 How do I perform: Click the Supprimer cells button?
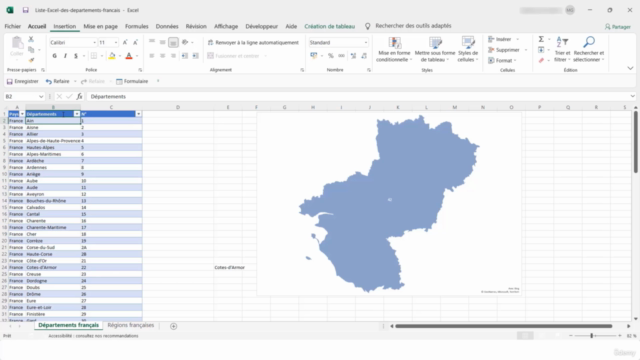504,50
